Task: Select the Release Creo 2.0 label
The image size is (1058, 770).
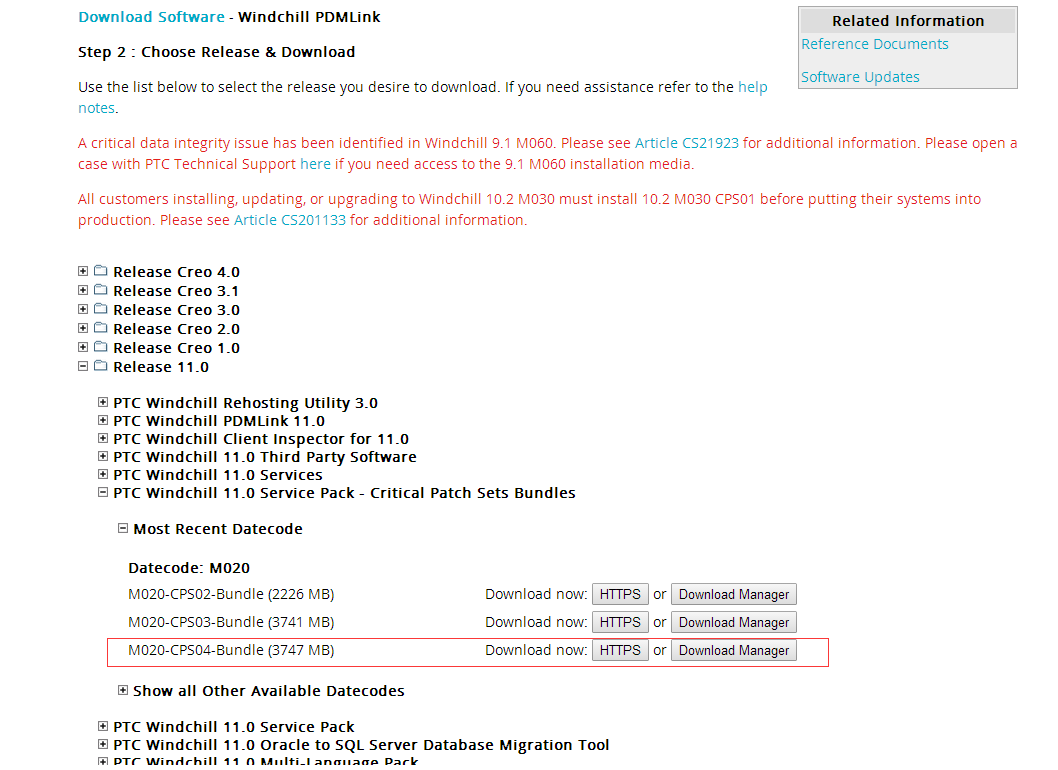Action: click(177, 329)
